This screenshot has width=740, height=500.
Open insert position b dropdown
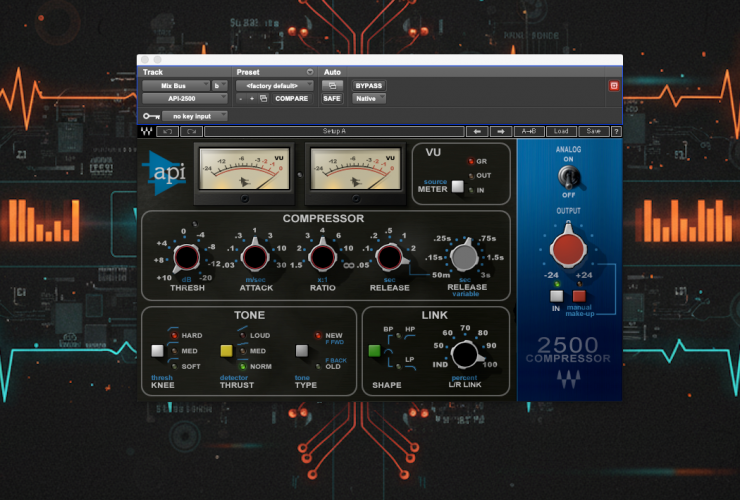(219, 85)
